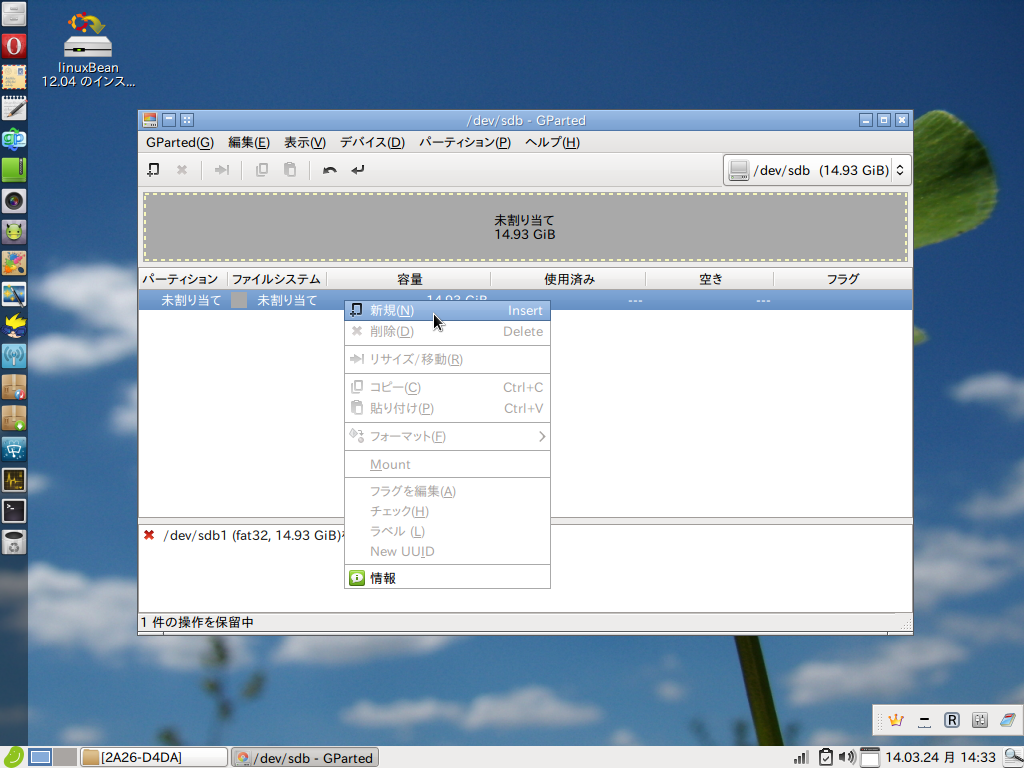
Task: Click the 空き column header
Action: 710,279
